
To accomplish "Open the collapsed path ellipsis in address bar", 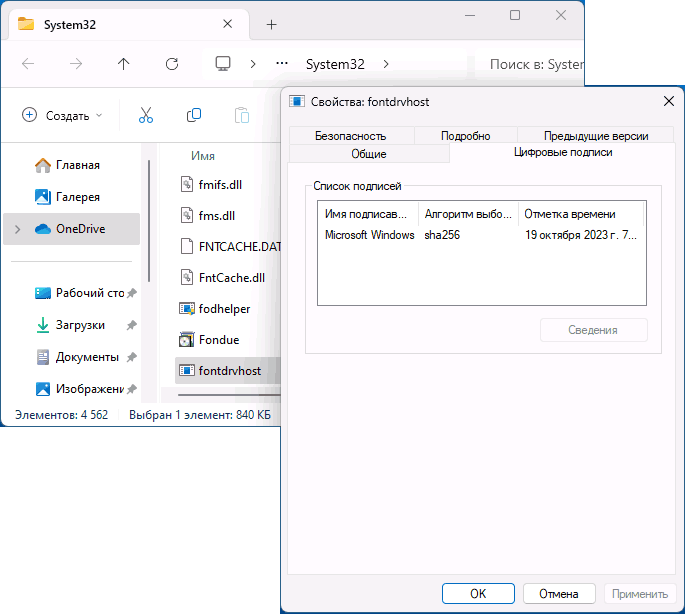I will 282,64.
